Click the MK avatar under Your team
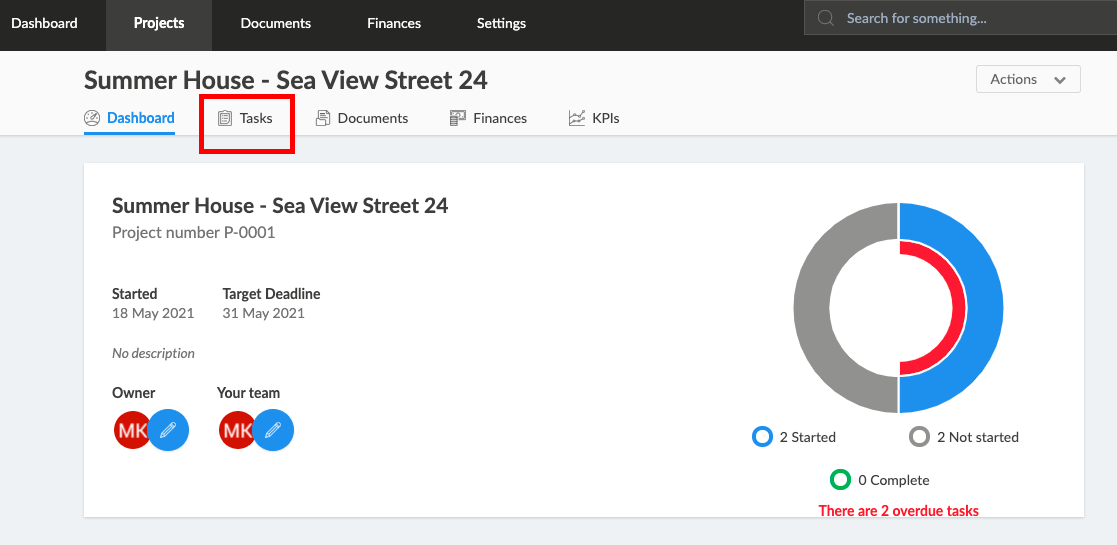The width and height of the screenshot is (1117, 545). click(237, 430)
